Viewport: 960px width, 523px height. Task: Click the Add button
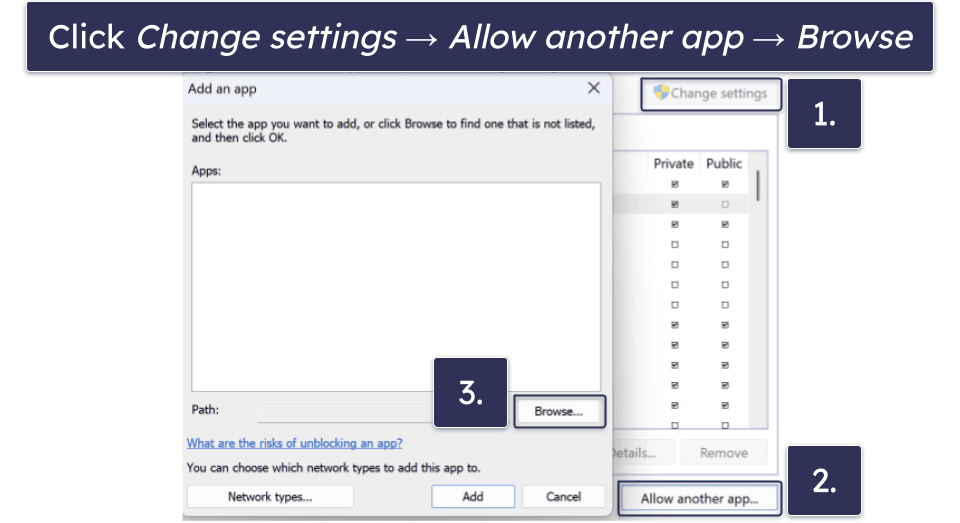[x=473, y=497]
